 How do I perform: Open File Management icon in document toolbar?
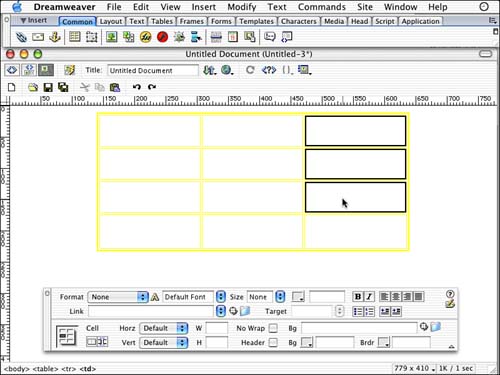210,70
